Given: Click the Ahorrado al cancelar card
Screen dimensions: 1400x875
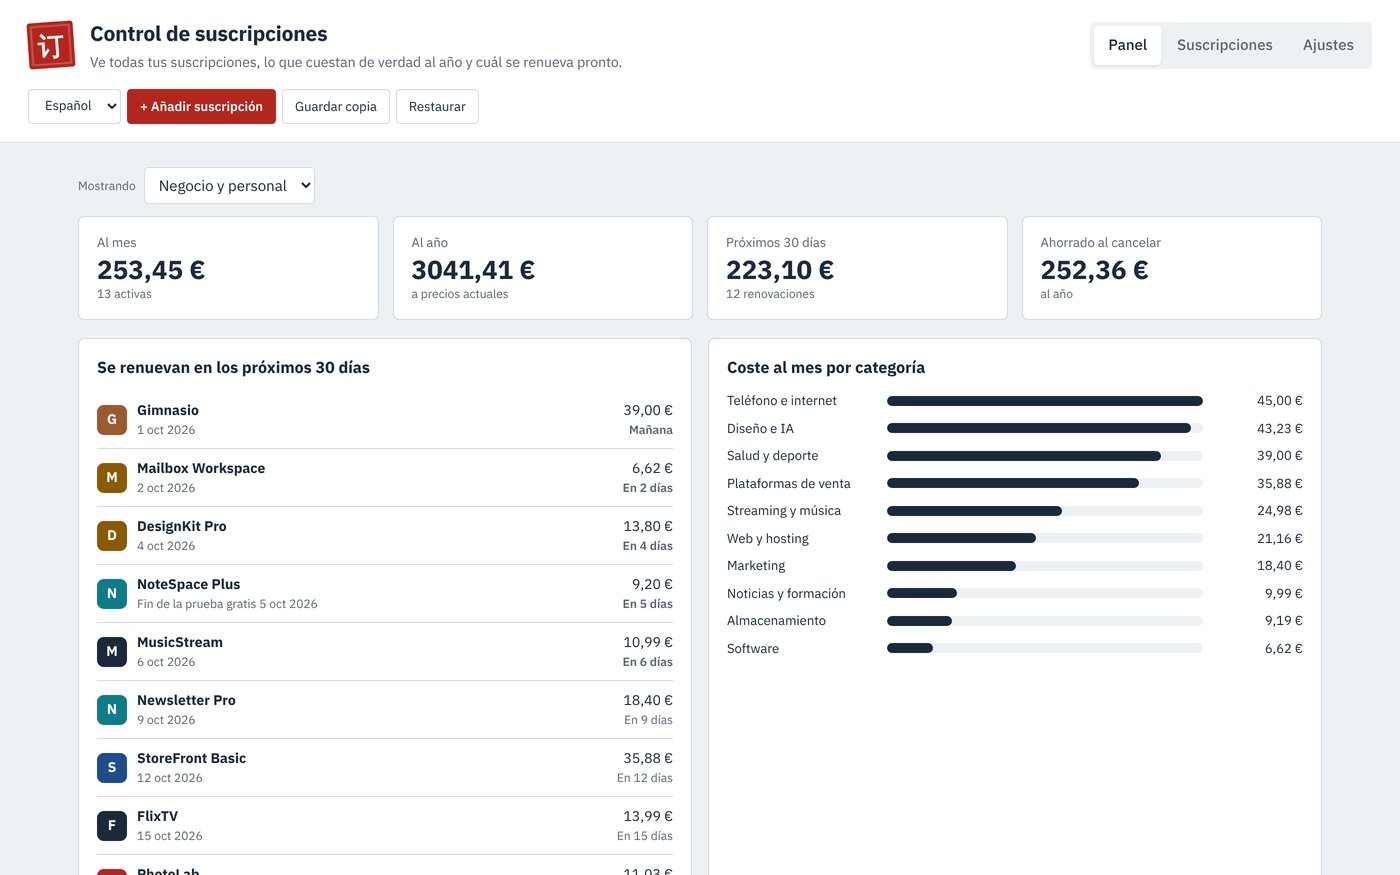Looking at the screenshot, I should point(1171,268).
